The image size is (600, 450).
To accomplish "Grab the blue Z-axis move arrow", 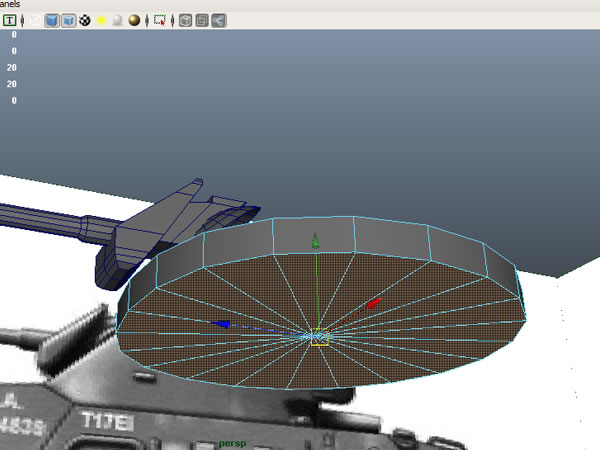I will coord(221,324).
